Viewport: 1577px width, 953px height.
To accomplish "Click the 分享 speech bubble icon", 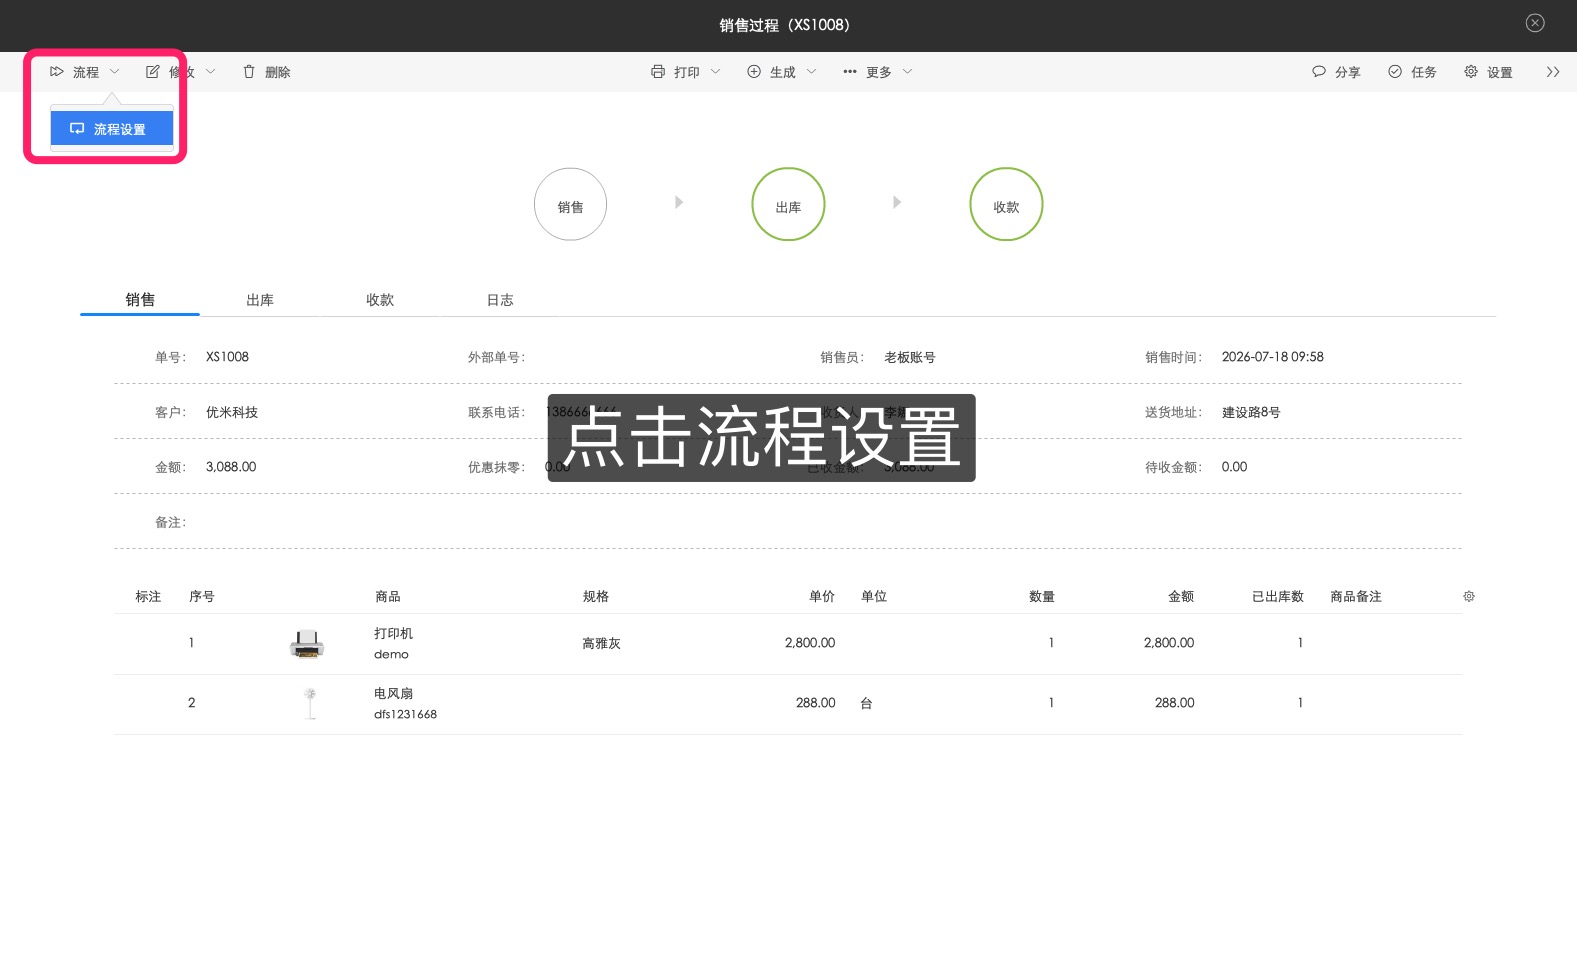I will (1319, 72).
